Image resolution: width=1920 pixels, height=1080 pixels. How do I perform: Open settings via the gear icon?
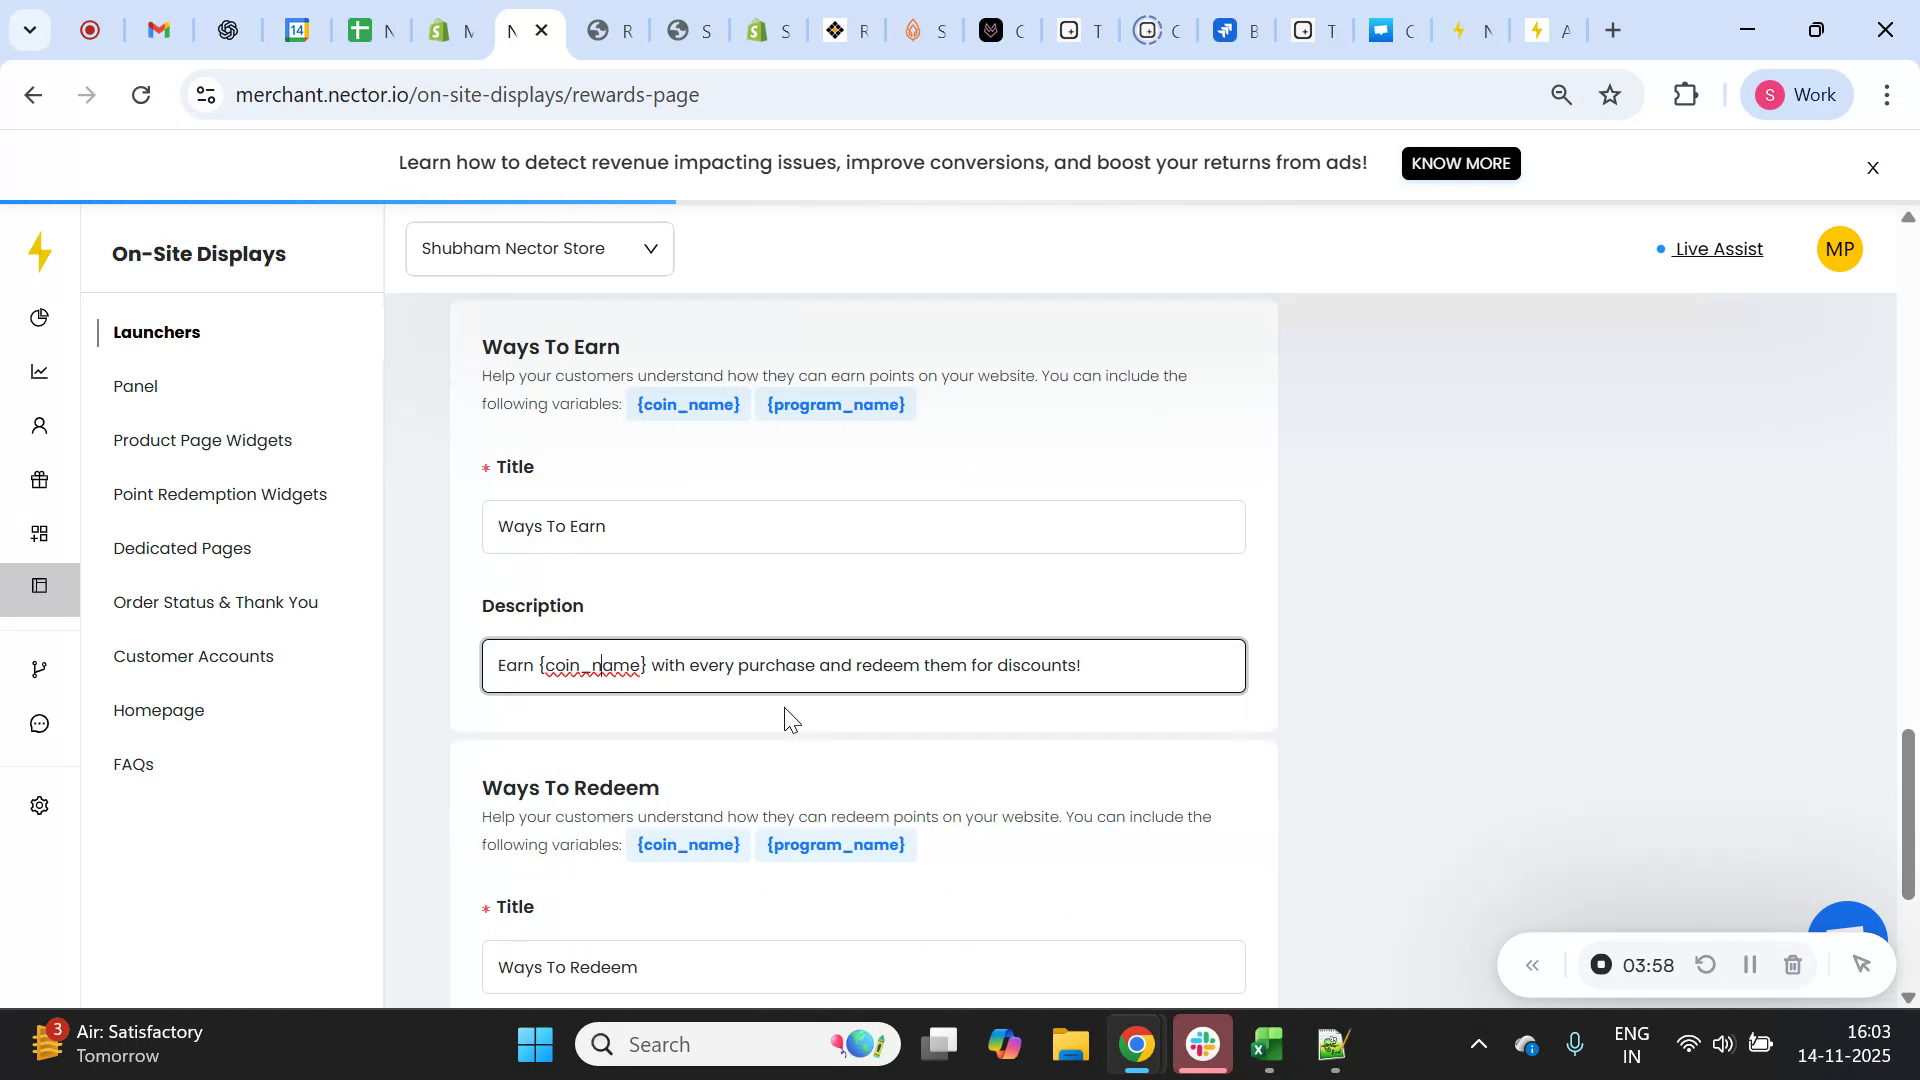pos(39,805)
